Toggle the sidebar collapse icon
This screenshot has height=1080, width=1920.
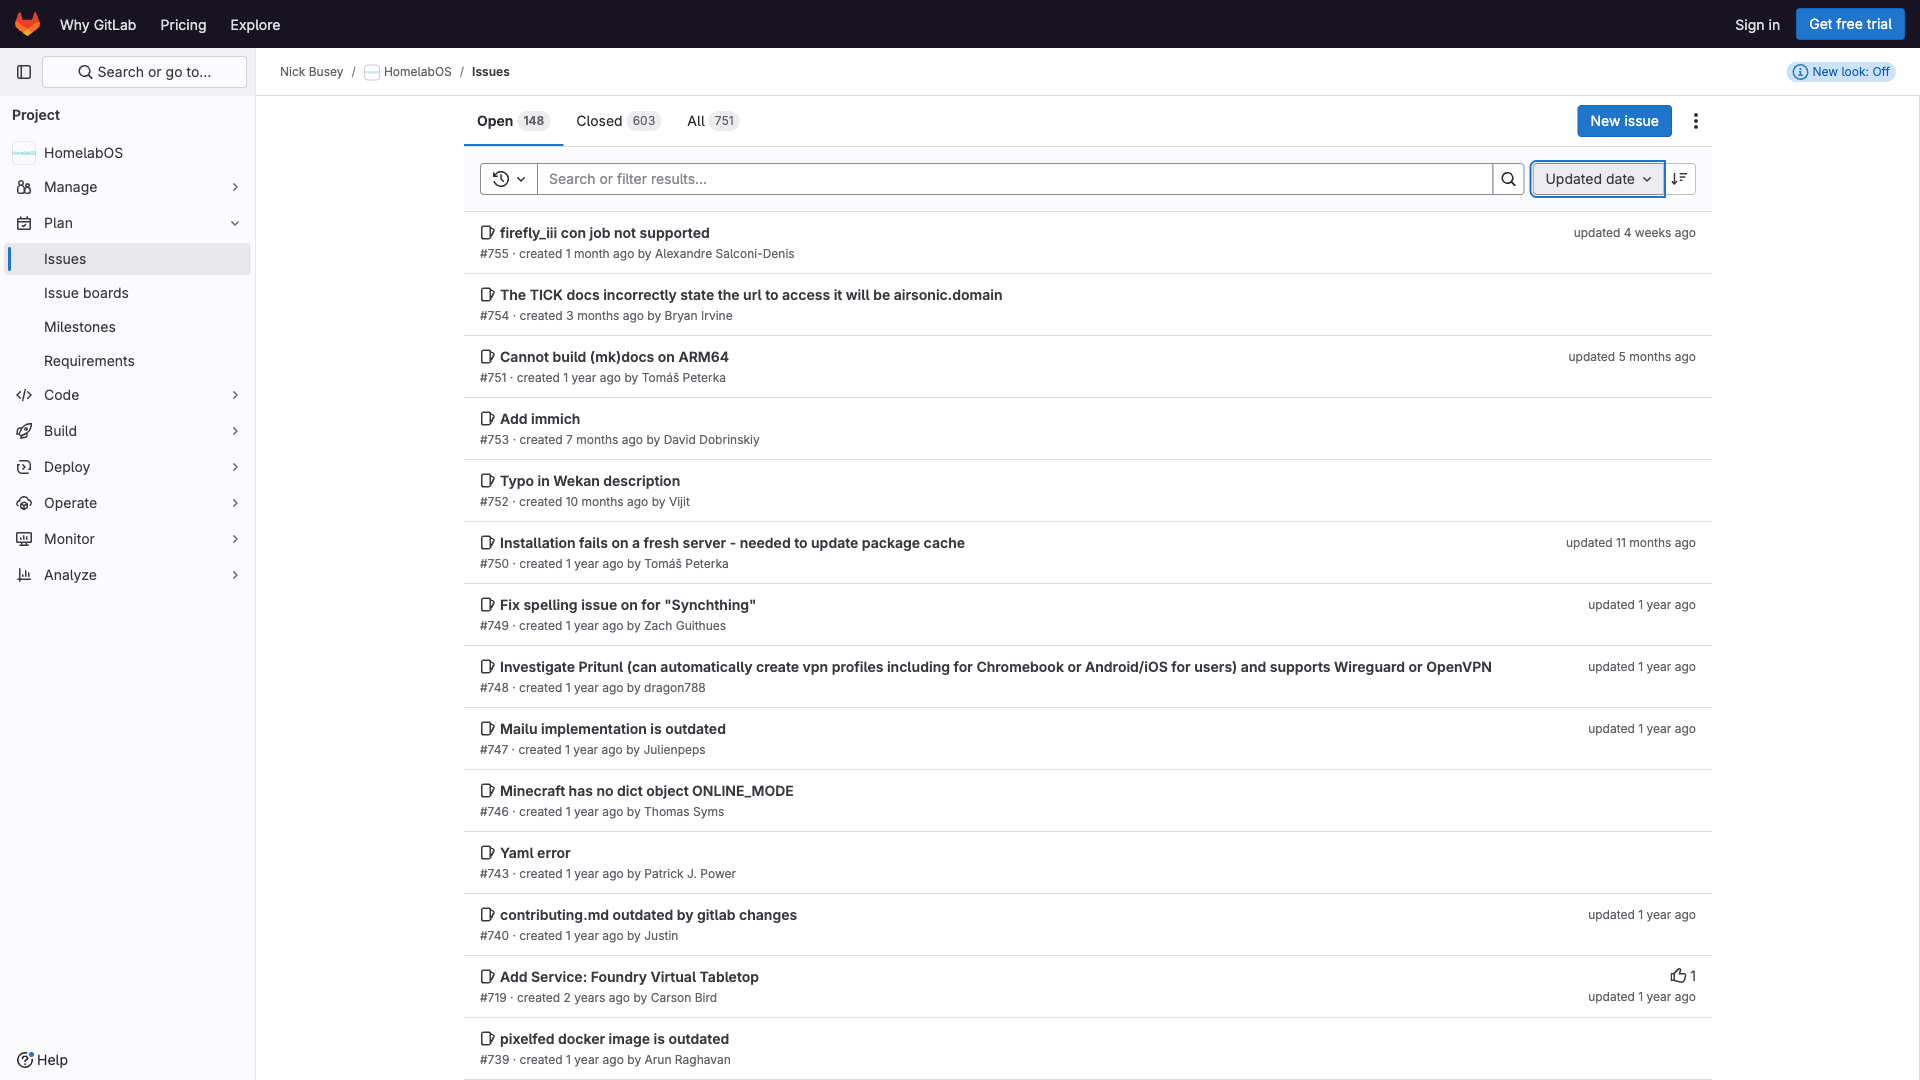[24, 72]
